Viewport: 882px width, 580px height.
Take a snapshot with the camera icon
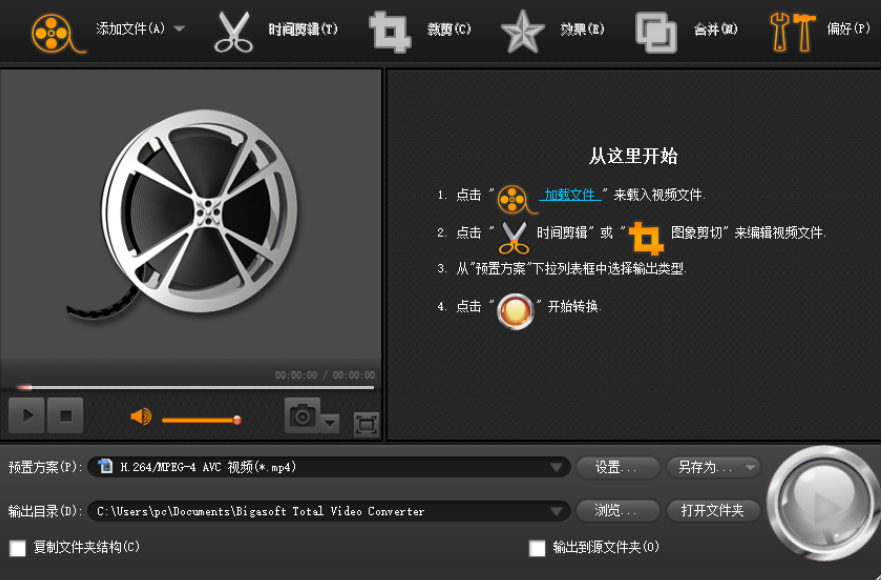click(x=302, y=414)
